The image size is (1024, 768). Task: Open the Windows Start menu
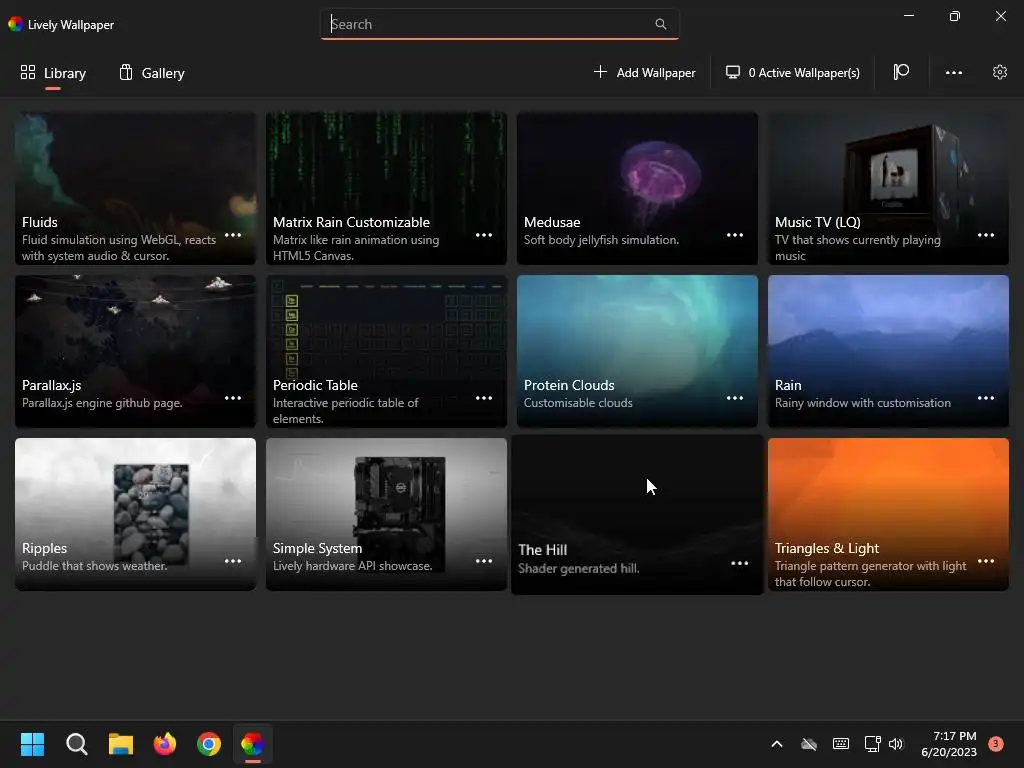coord(32,744)
